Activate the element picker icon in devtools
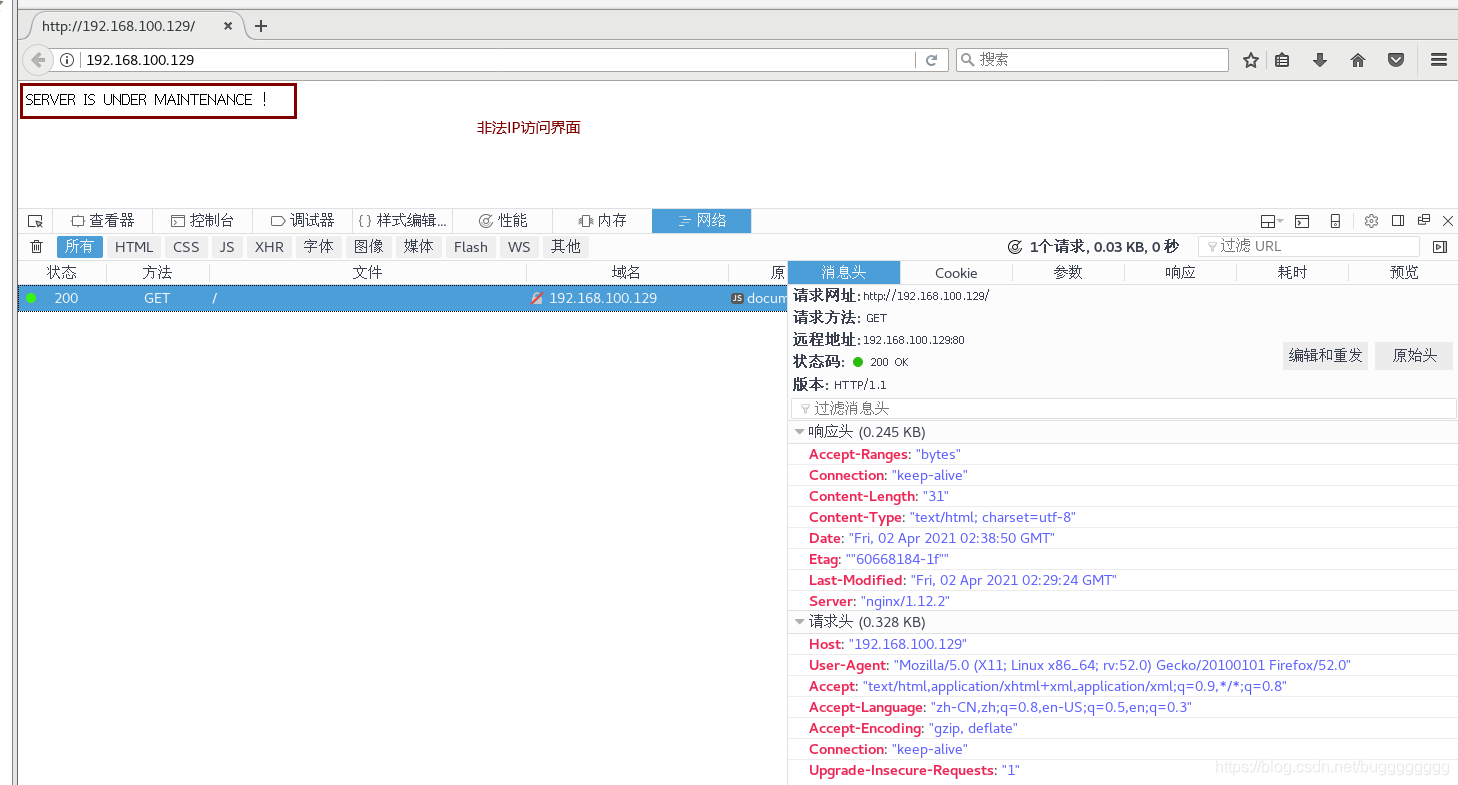Viewport: 1458px width, 785px height. click(36, 221)
